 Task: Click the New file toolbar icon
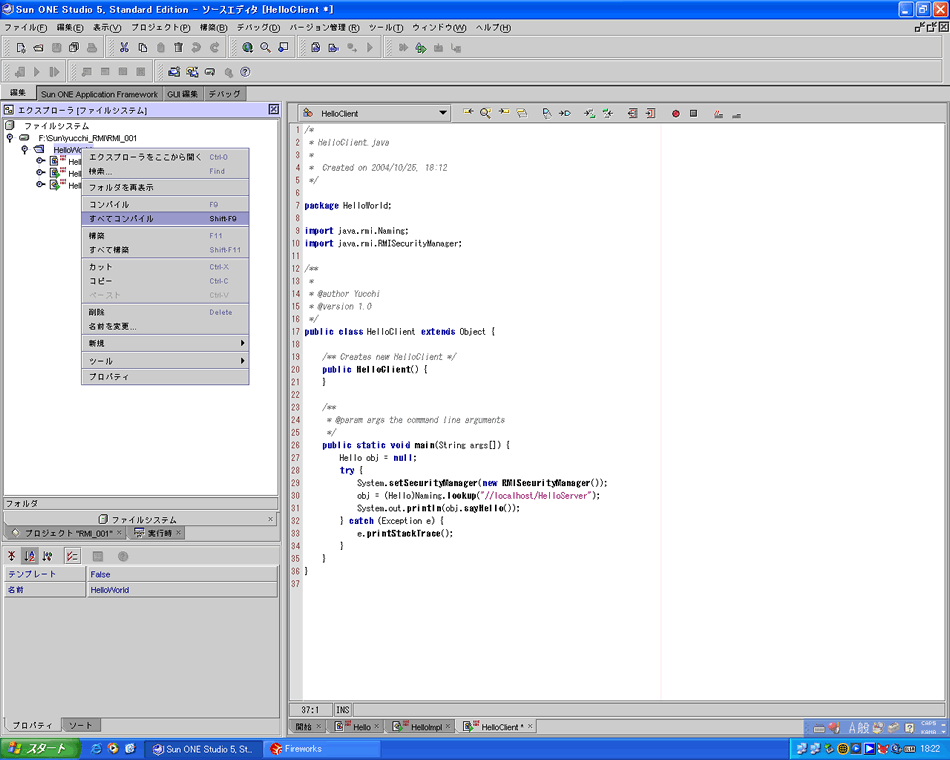pos(21,47)
